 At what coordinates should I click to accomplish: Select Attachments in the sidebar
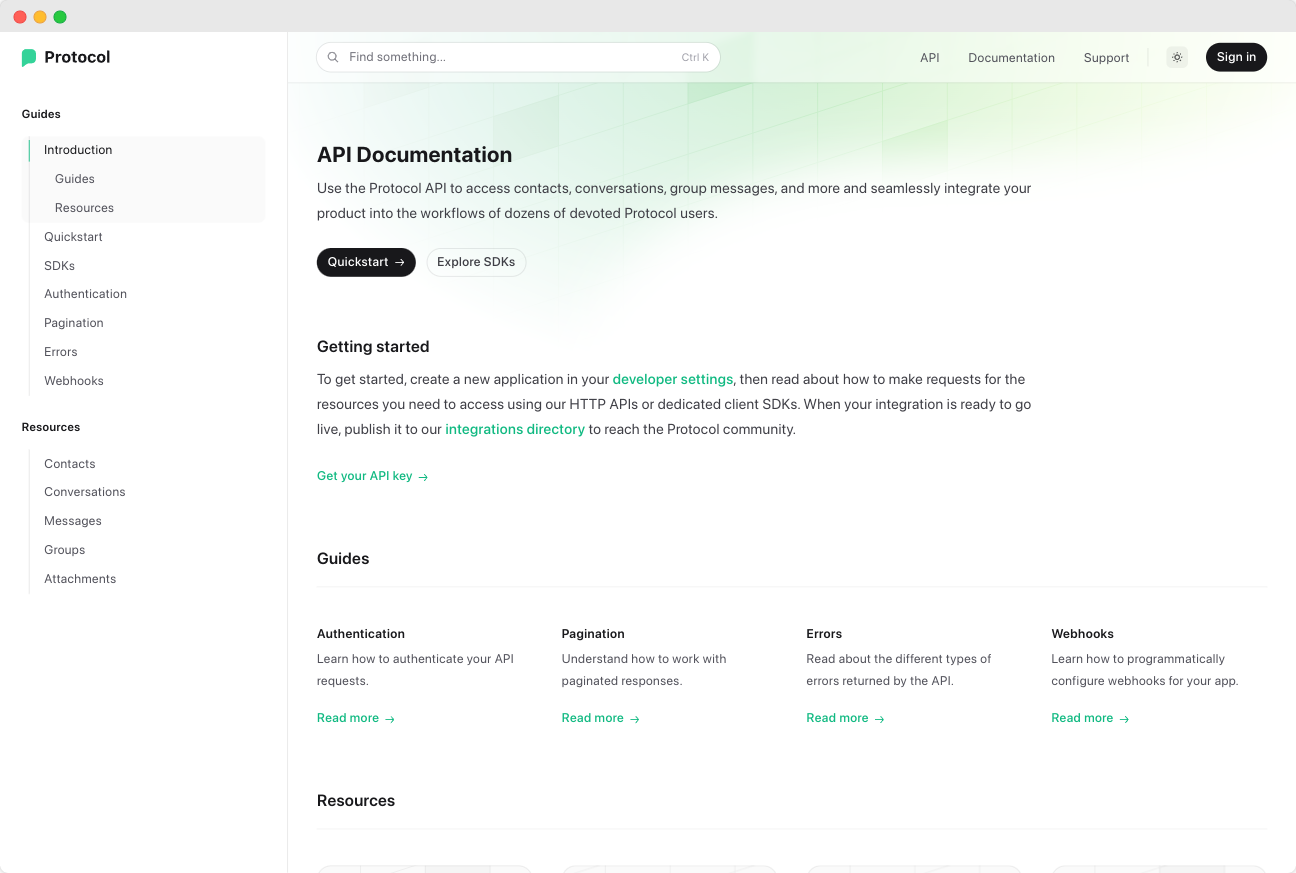[x=80, y=579]
